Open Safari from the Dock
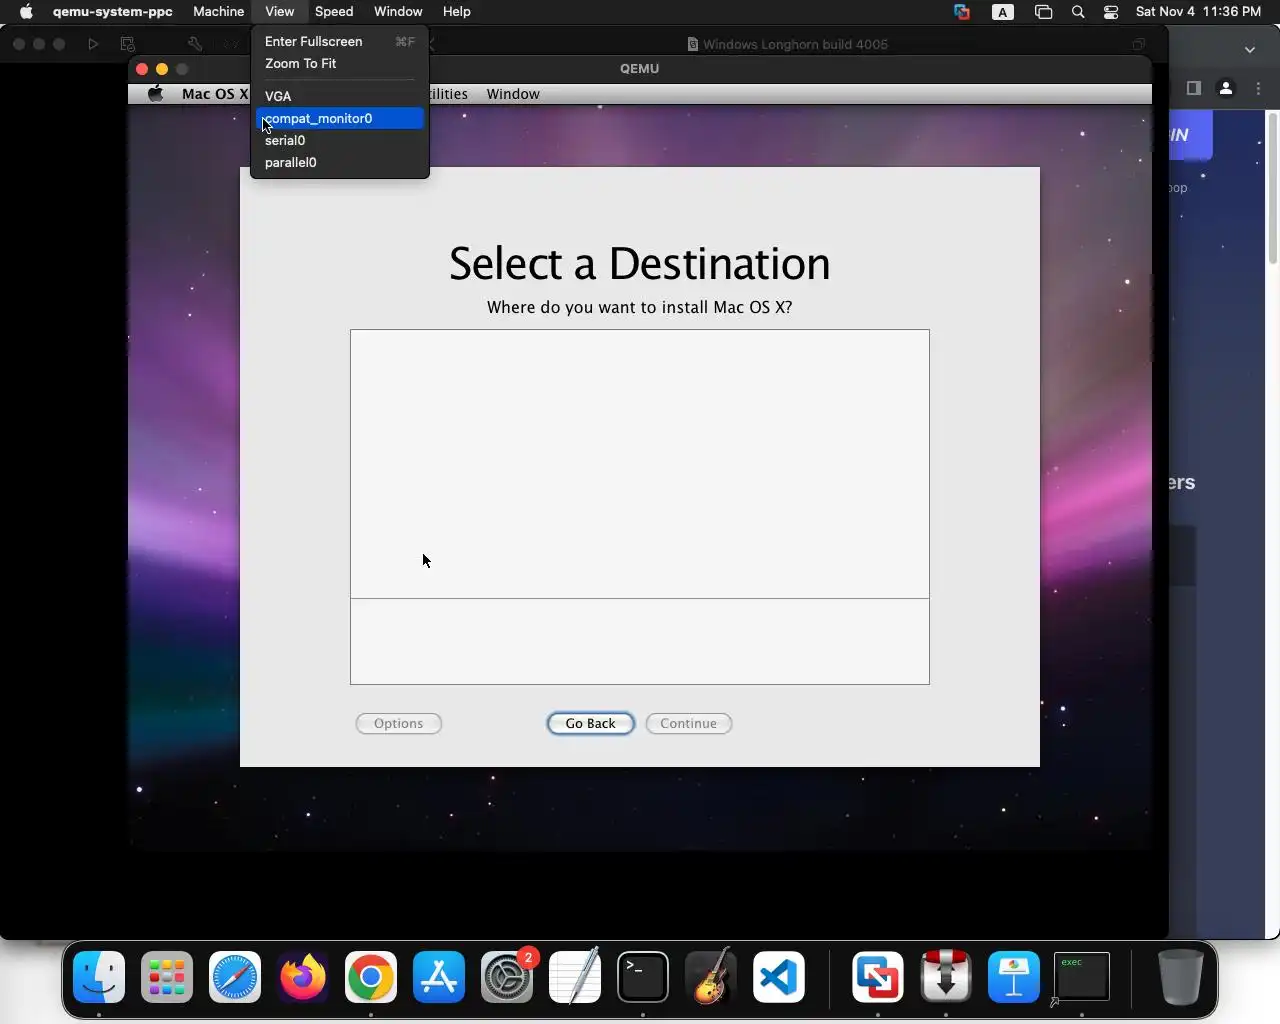Screen dimensions: 1280x1024 coord(235,977)
